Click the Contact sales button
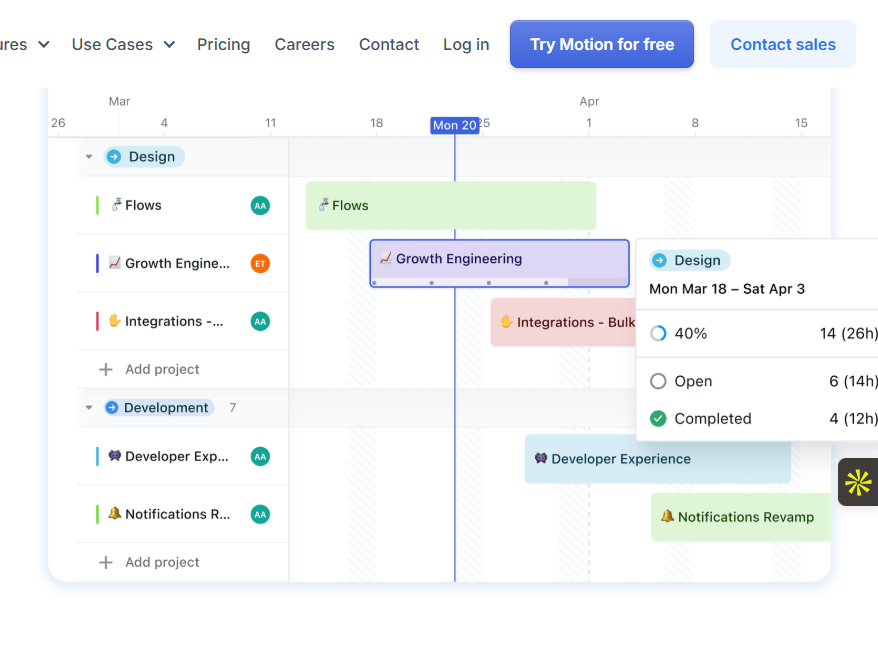The image size is (878, 656). pos(783,44)
